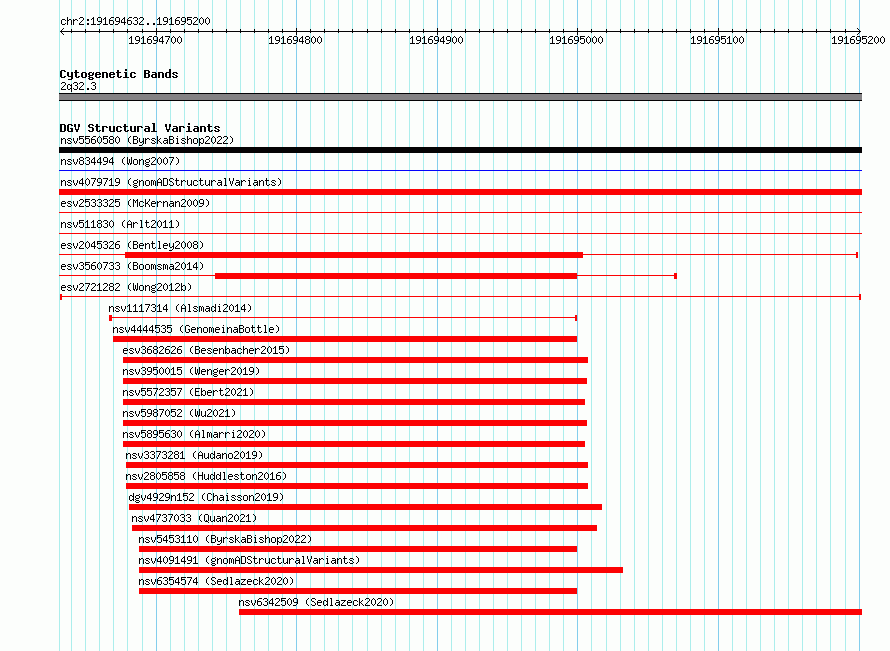
Task: Select dgv4929n152 (Chaisson2019) label
Action: click(x=206, y=497)
